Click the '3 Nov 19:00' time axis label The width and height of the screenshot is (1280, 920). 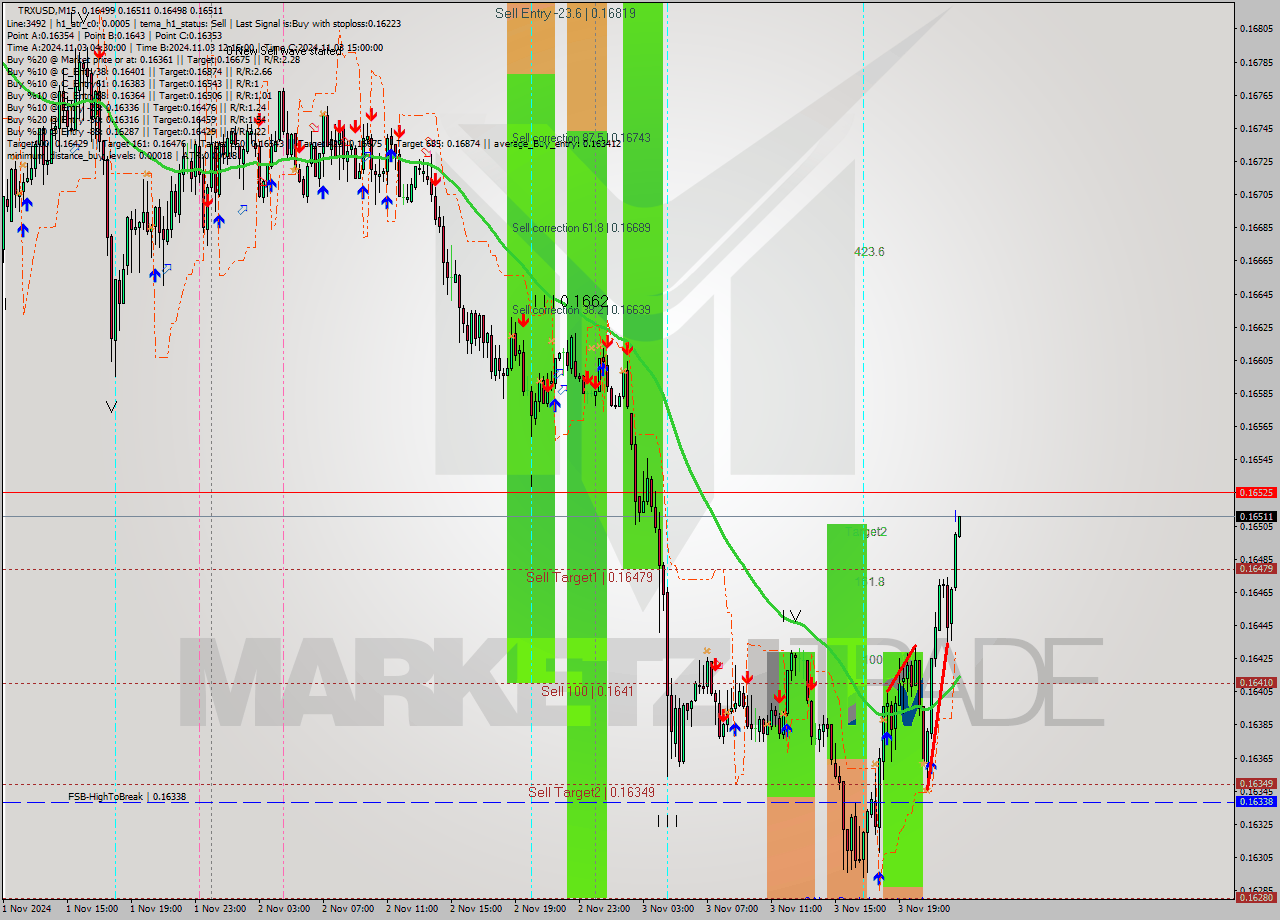(x=924, y=909)
